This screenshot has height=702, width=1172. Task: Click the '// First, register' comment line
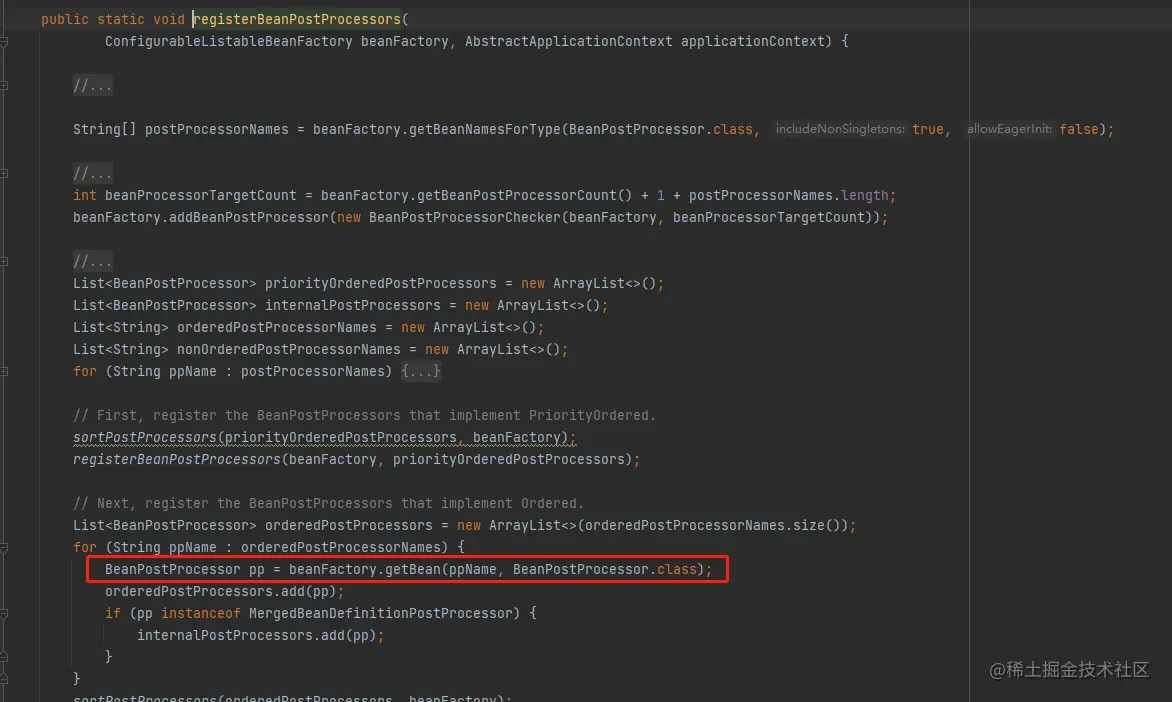364,415
